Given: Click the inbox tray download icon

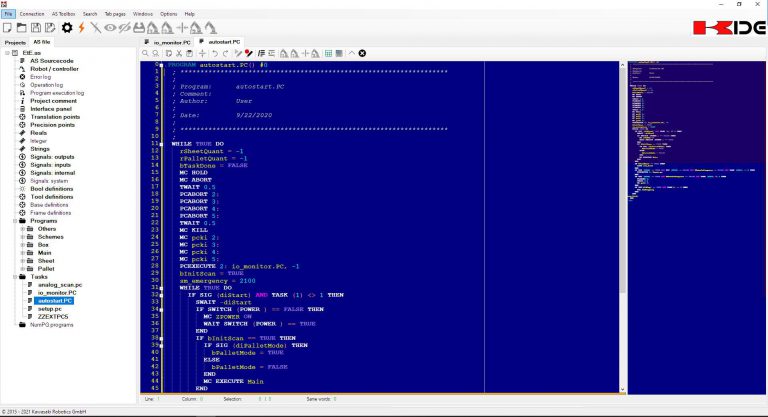Looking at the screenshot, I should [139, 28].
